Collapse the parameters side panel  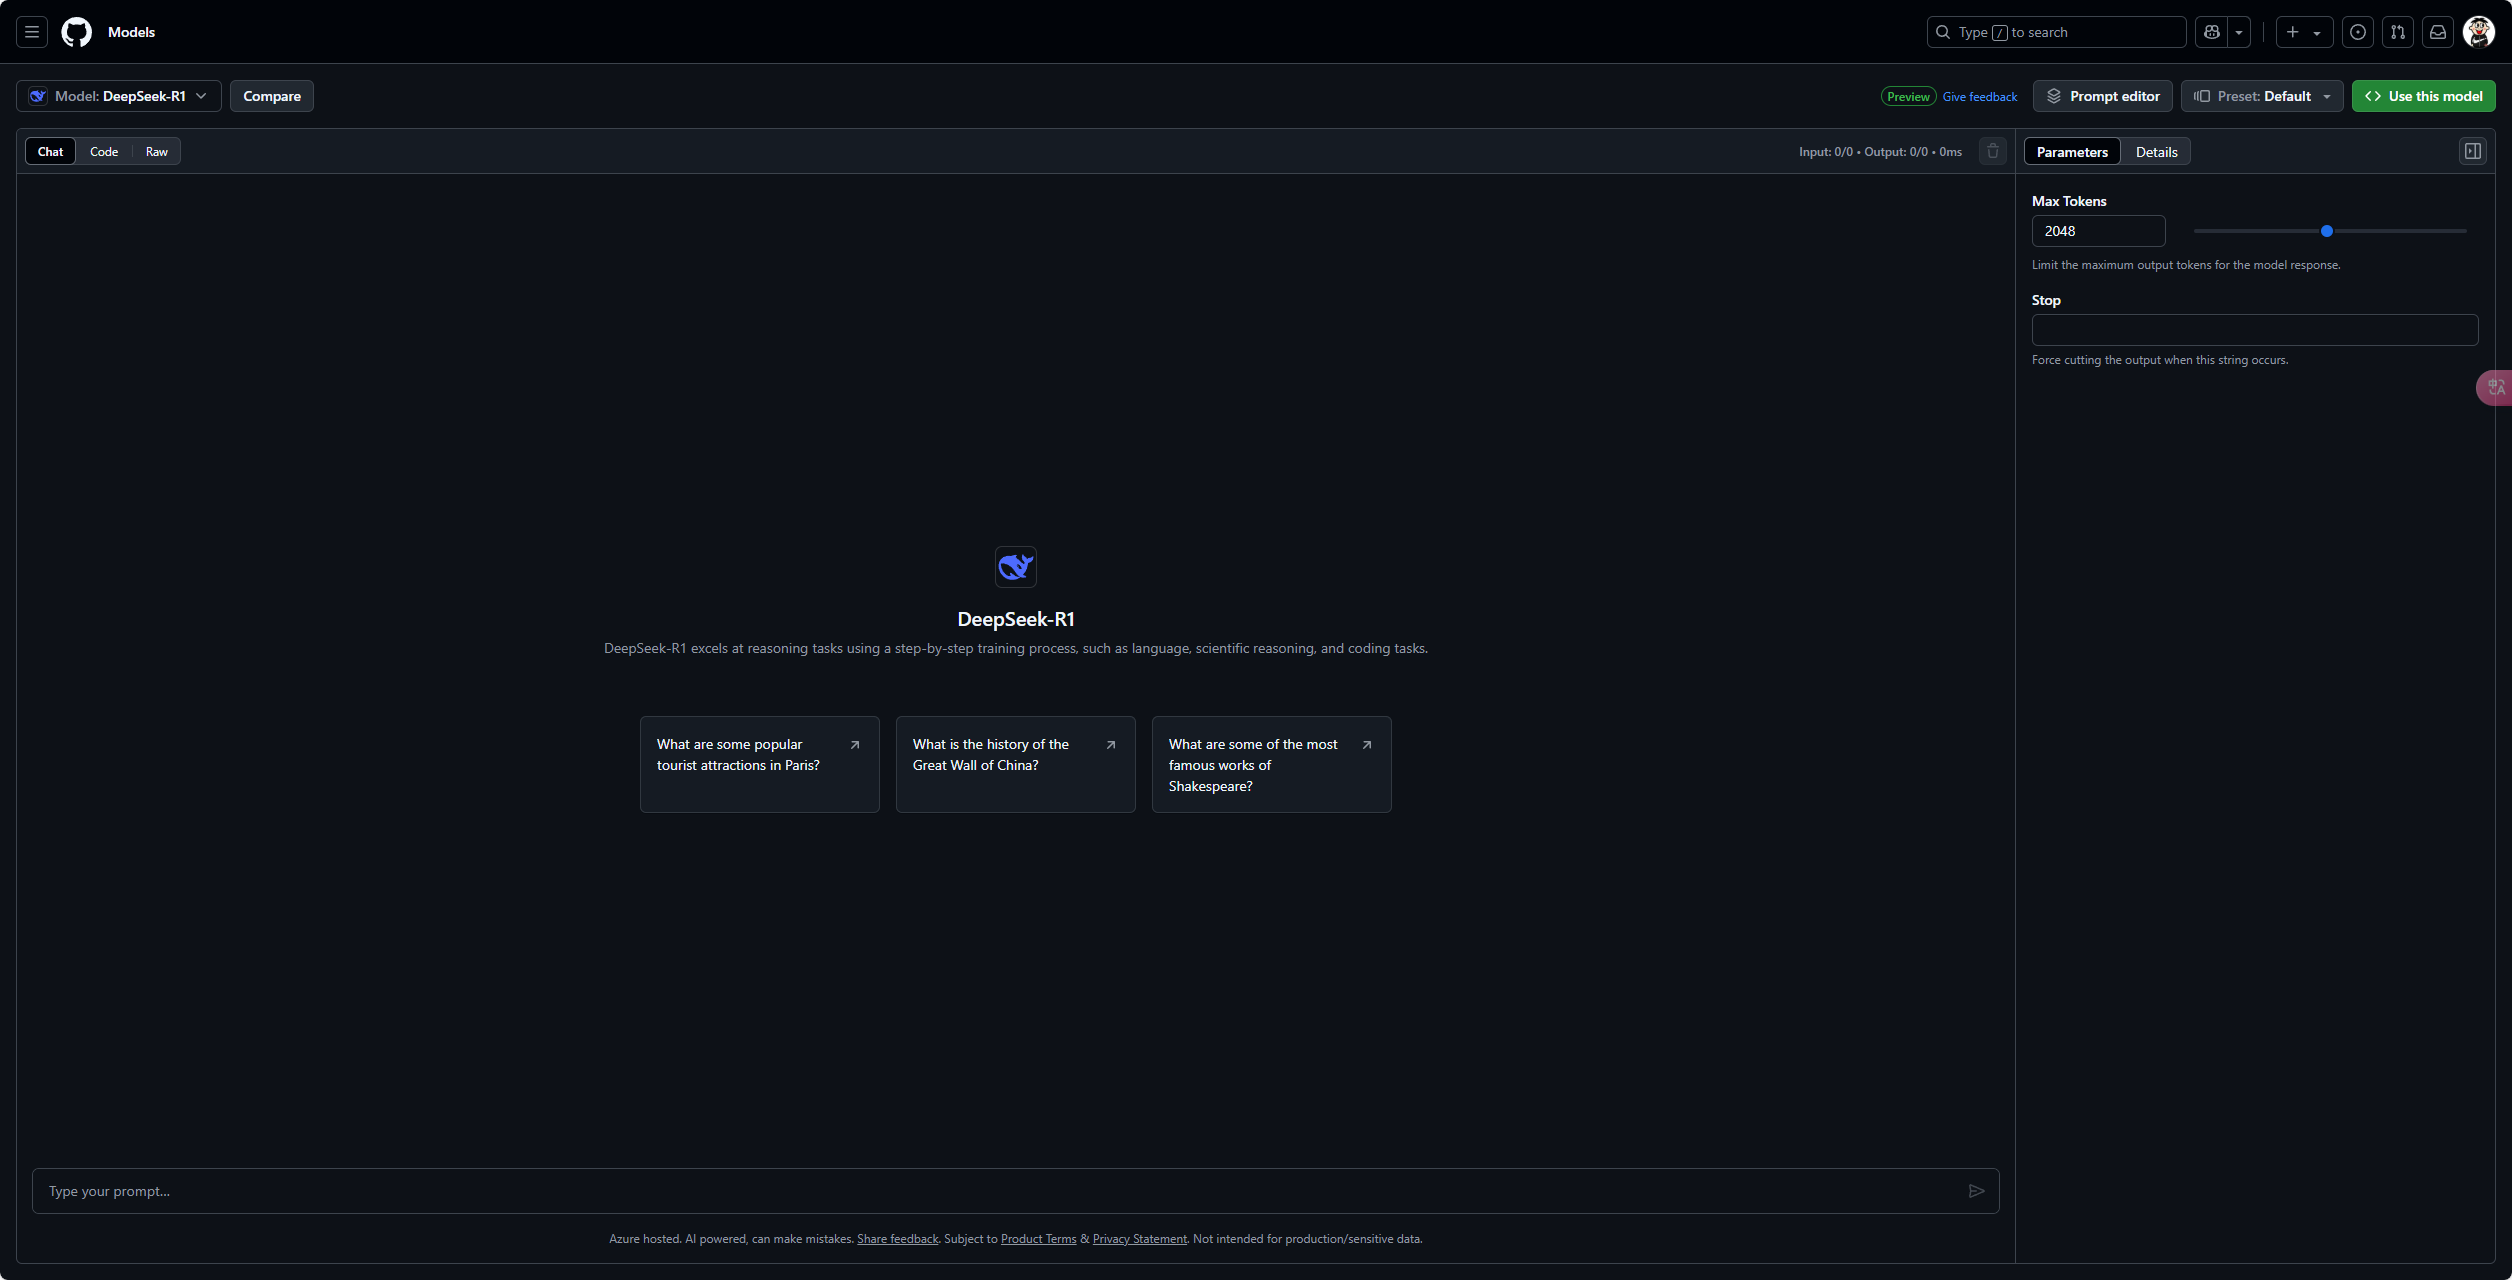point(2473,151)
